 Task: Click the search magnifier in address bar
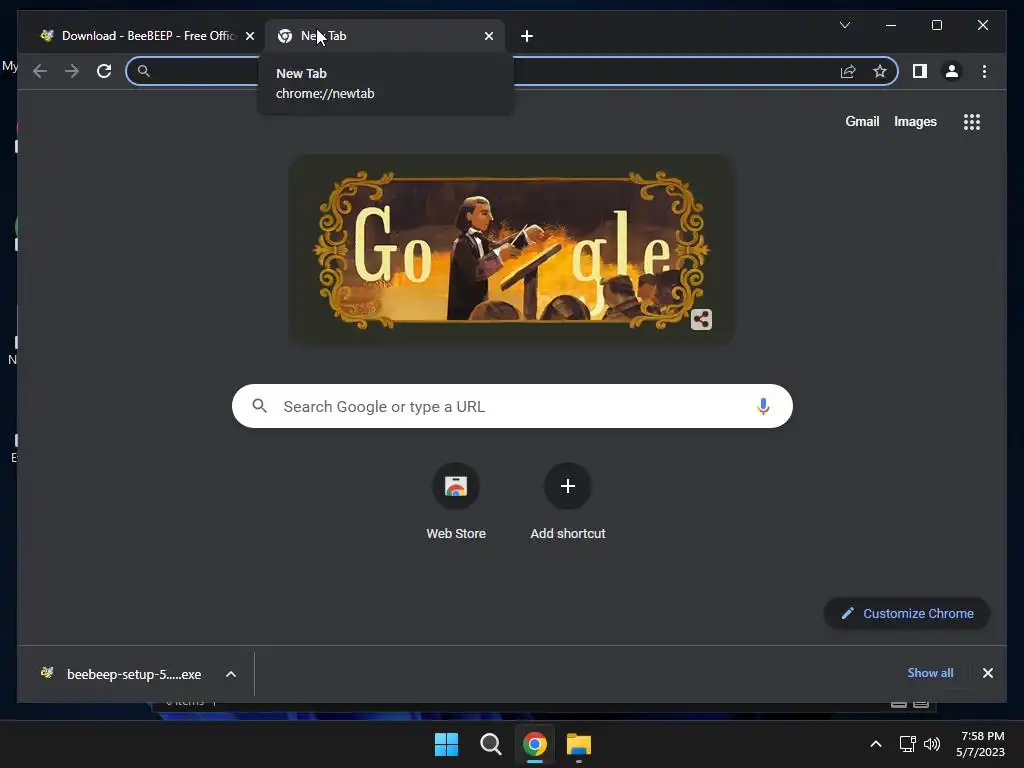click(x=144, y=71)
